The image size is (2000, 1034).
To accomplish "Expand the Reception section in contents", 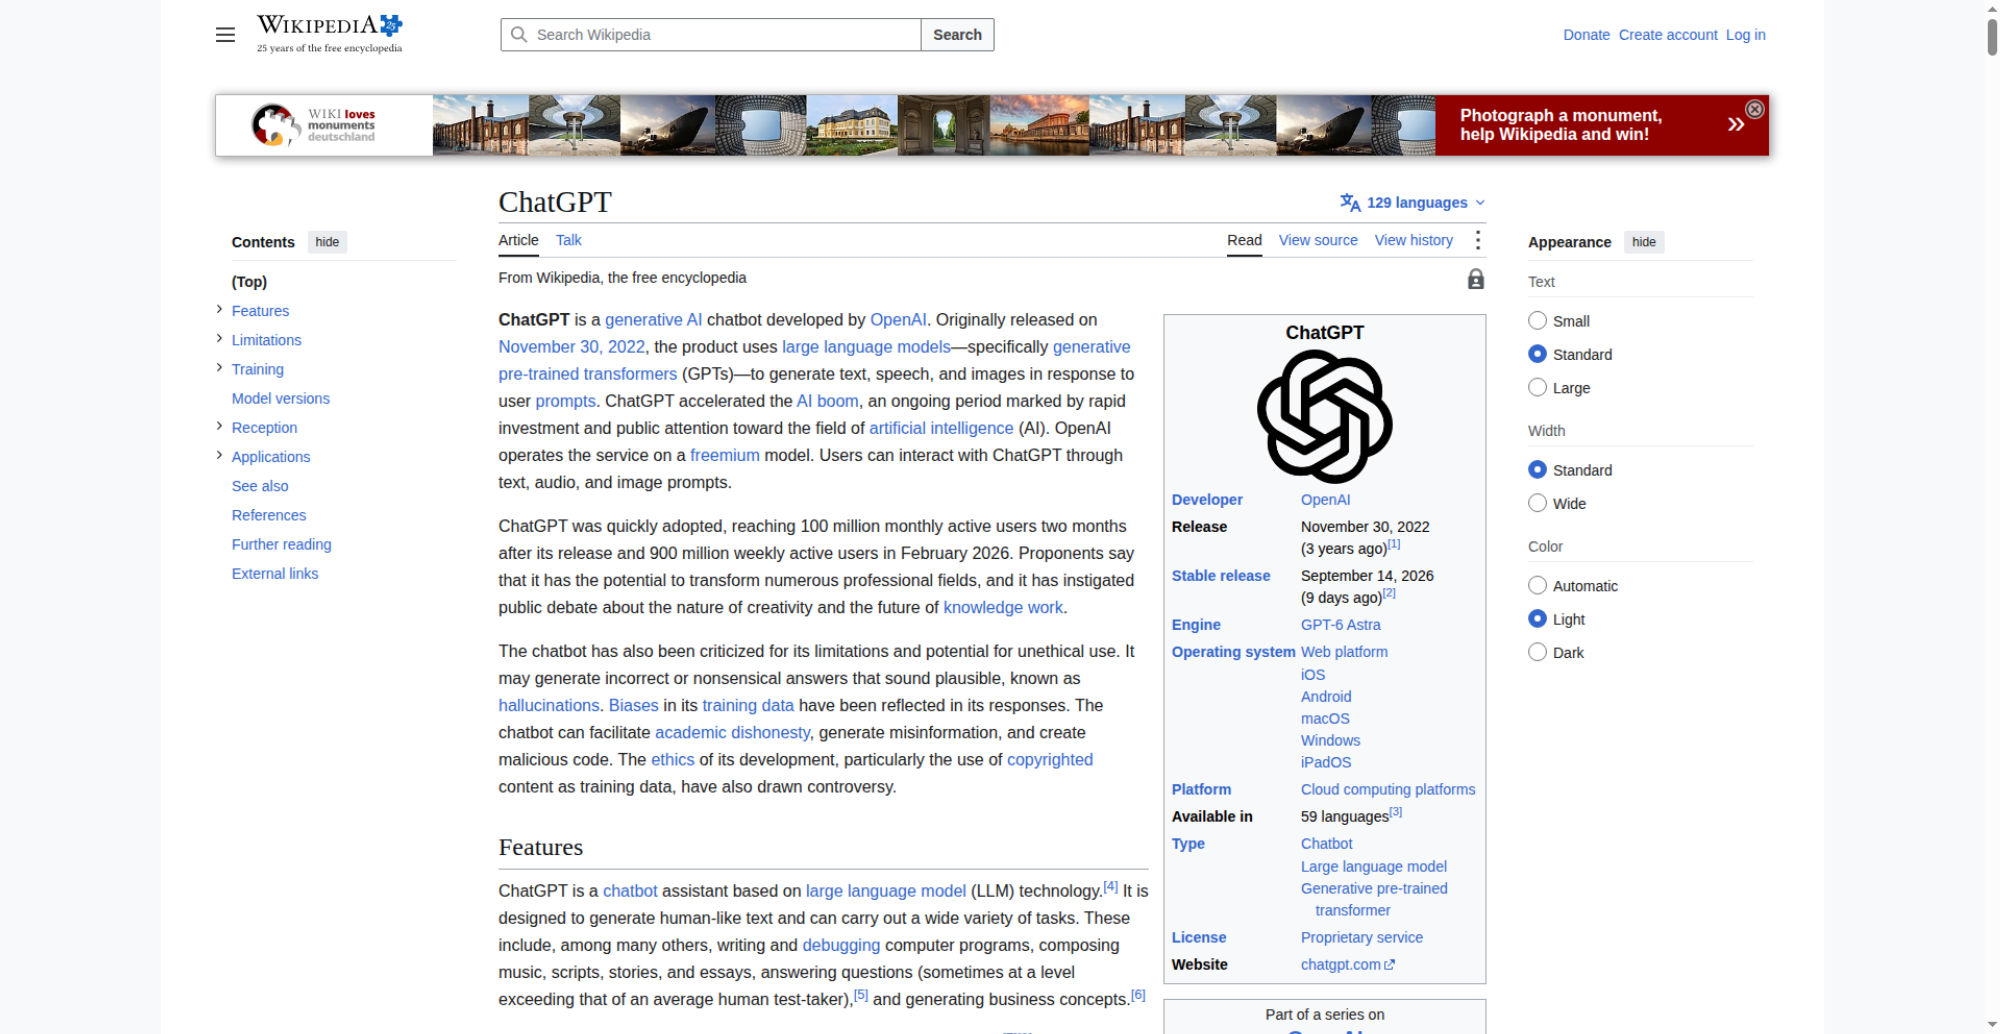I will pyautogui.click(x=219, y=426).
